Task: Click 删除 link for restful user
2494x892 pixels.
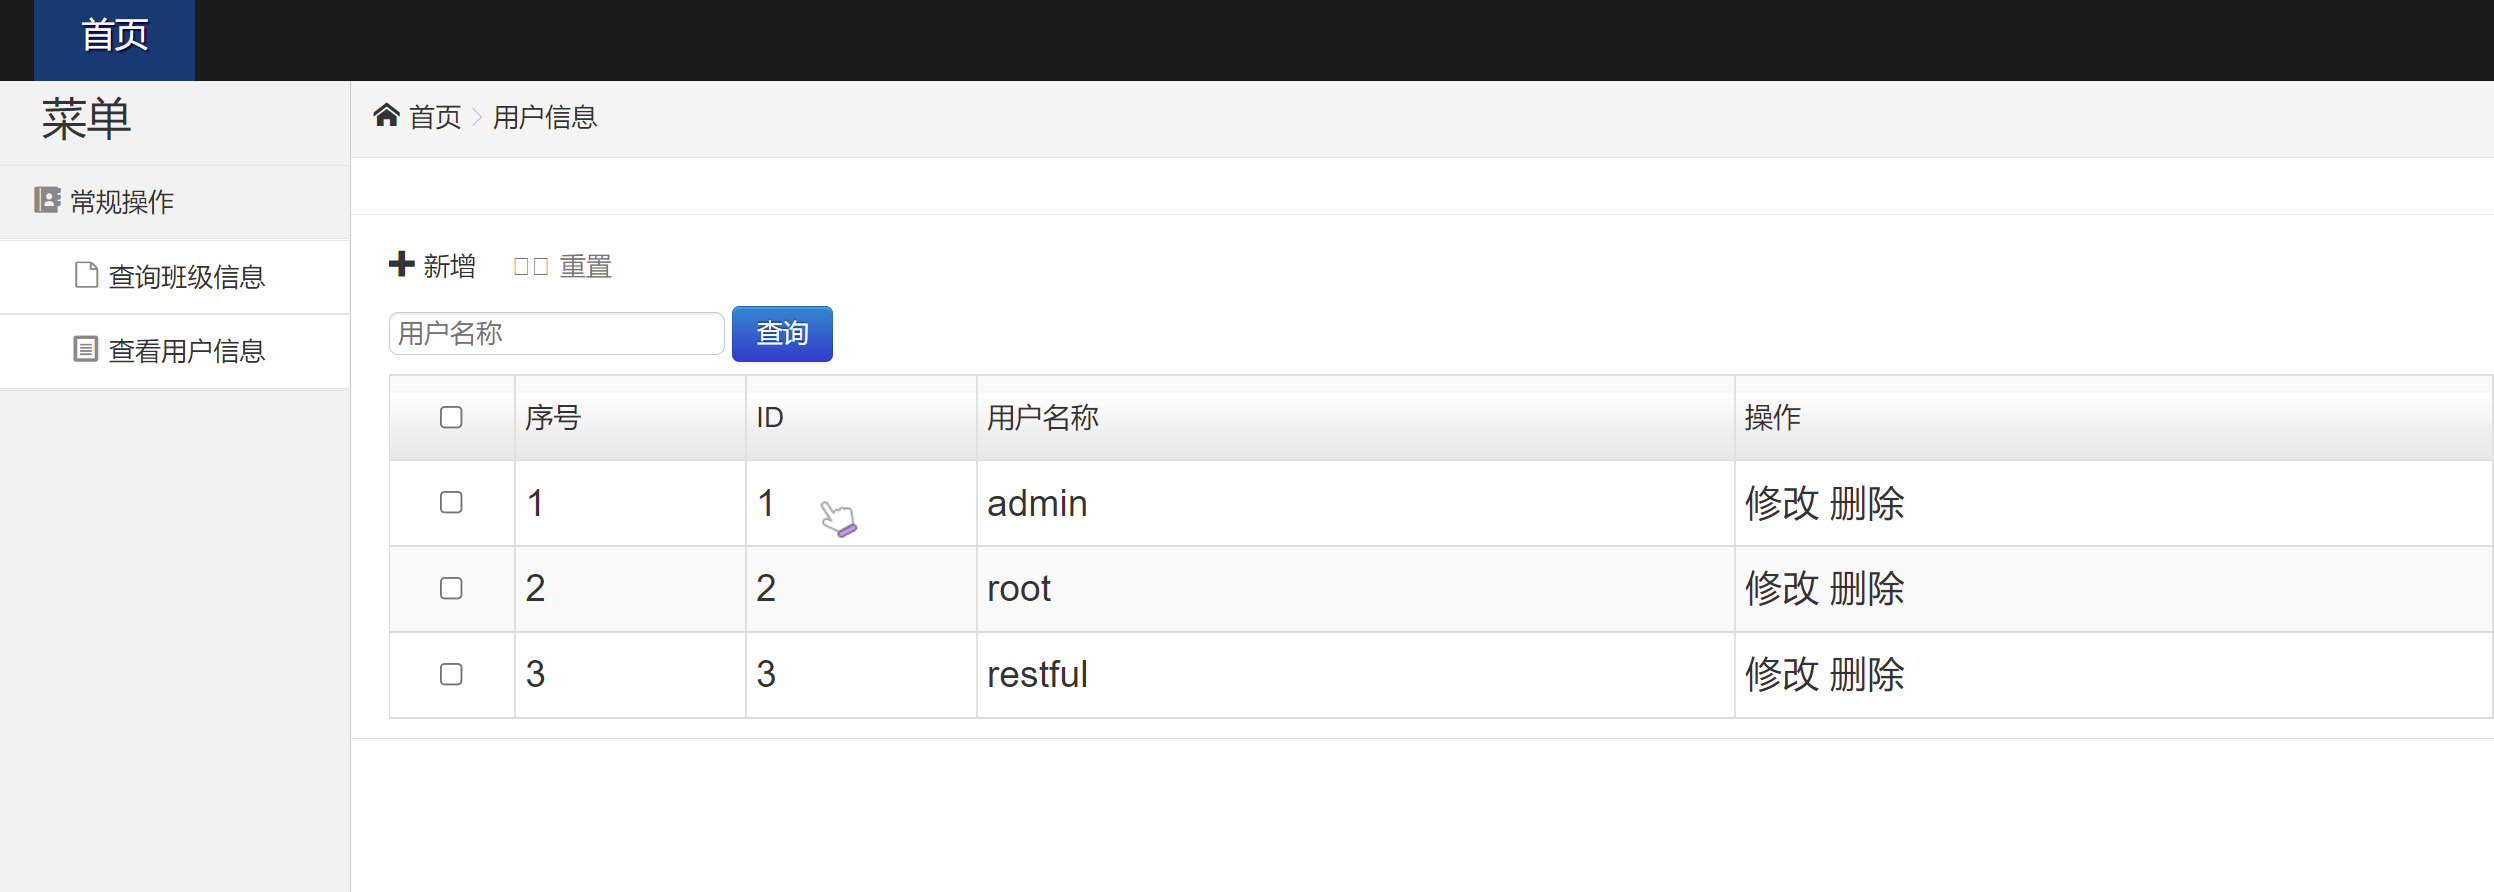Action: coord(1867,674)
